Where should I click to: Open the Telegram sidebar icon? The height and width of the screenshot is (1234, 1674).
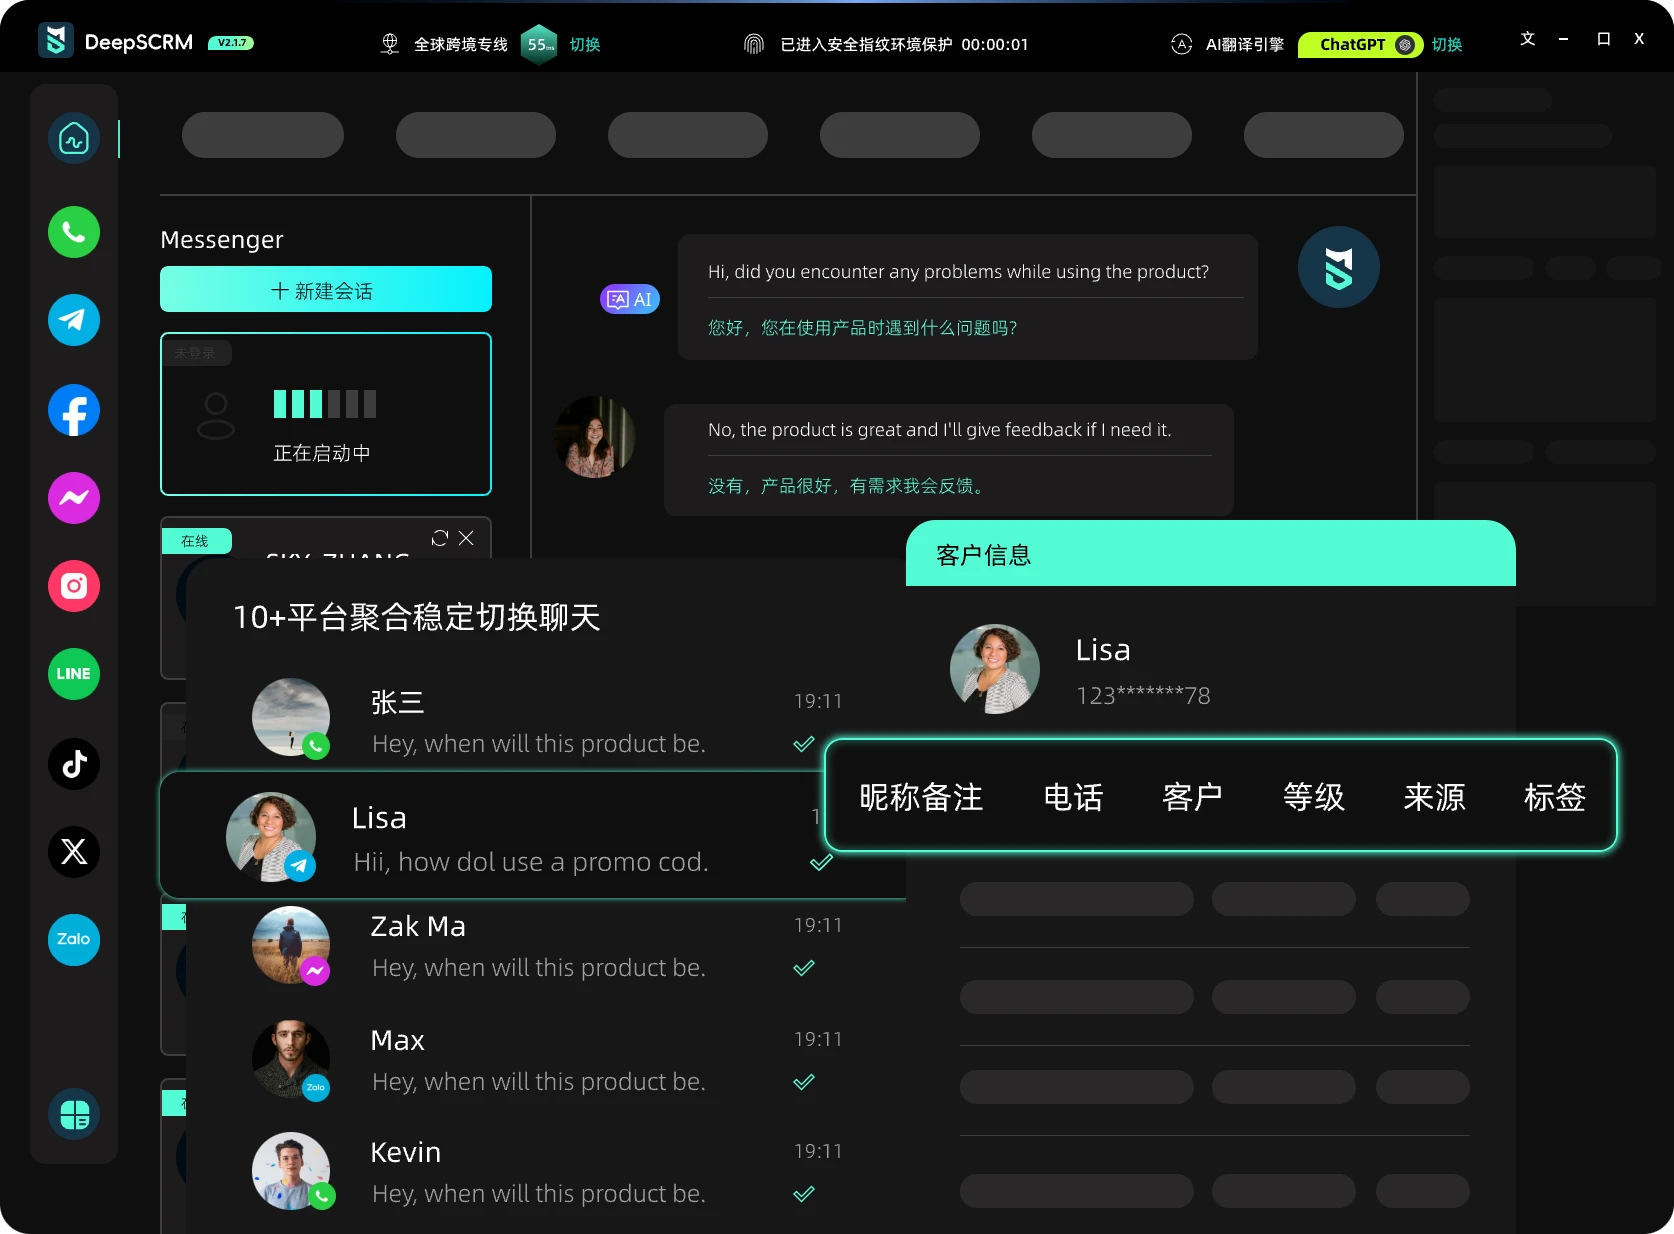coord(74,320)
